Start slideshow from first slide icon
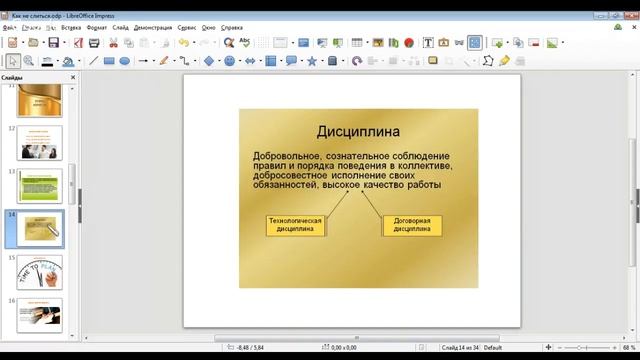640x360 pixels. [322, 42]
